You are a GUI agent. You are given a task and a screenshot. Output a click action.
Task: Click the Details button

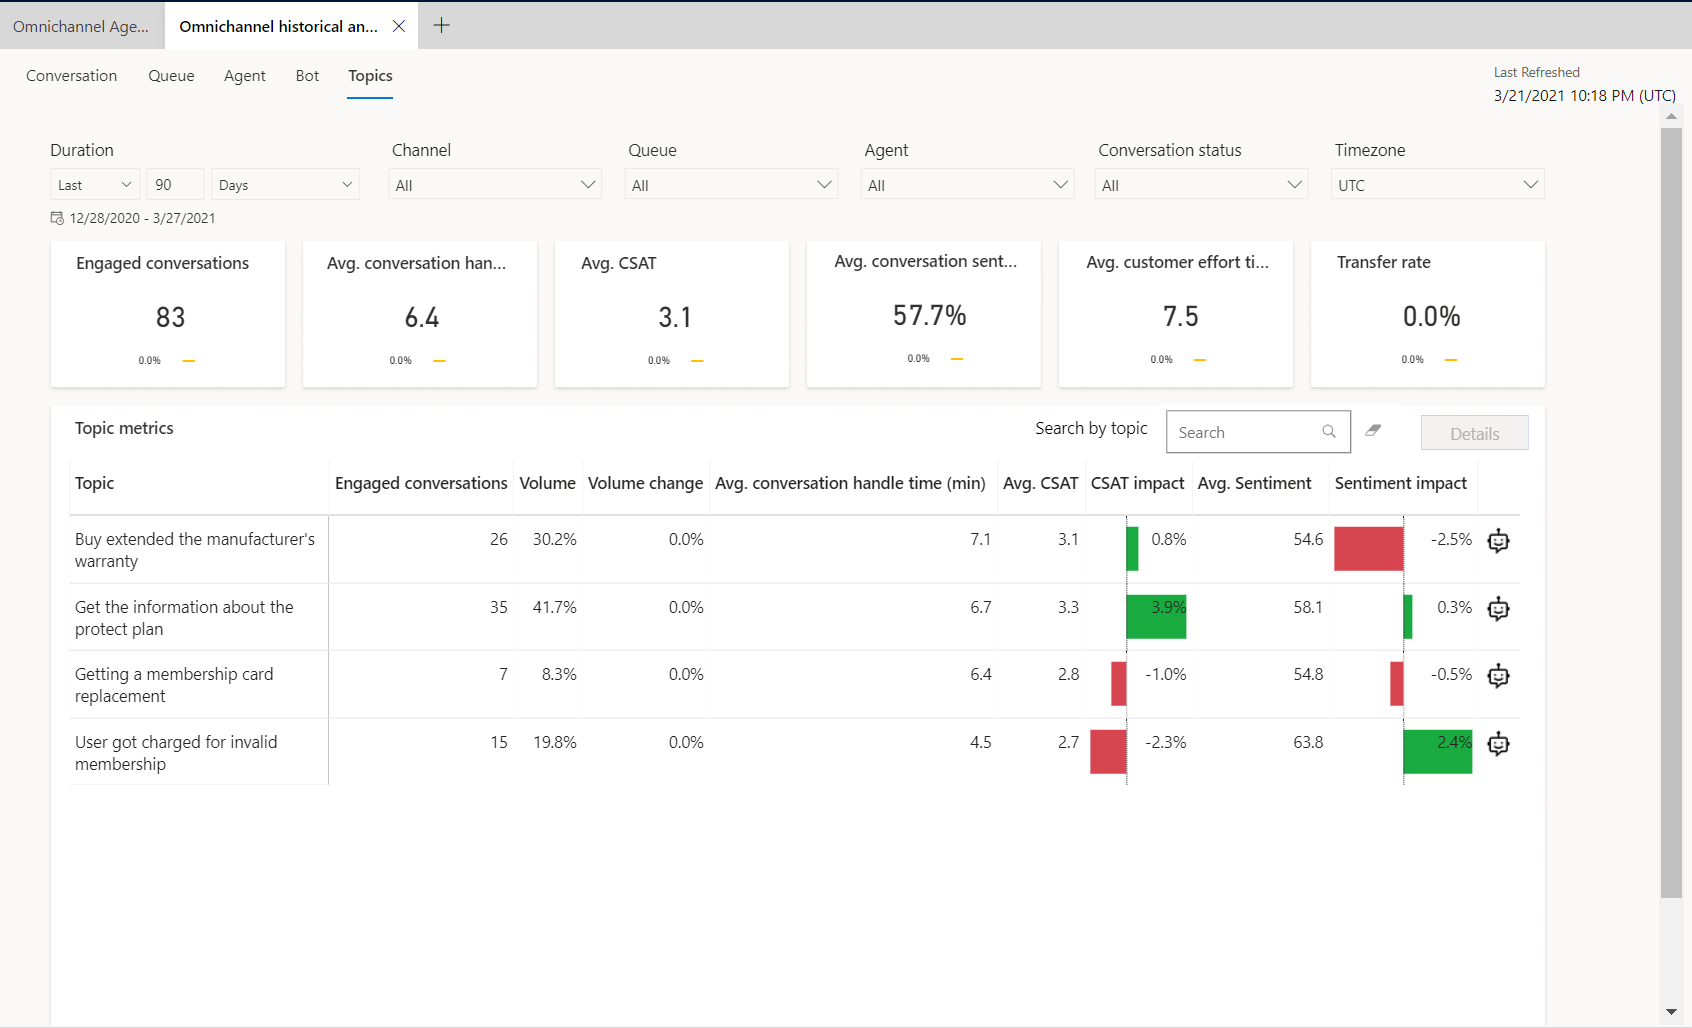[1474, 433]
